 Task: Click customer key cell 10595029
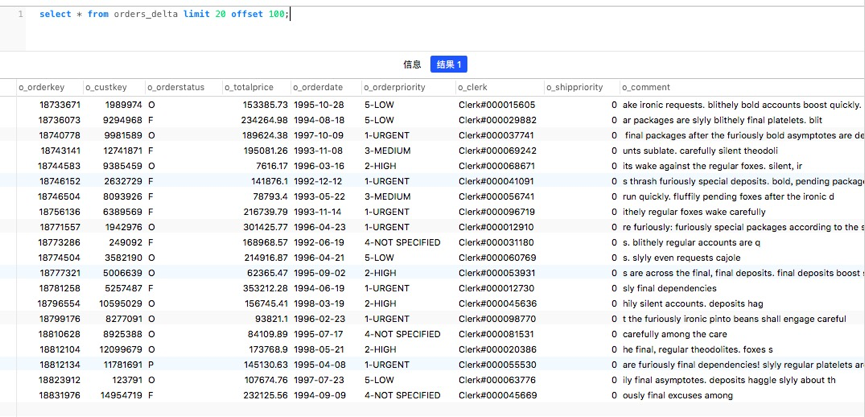coord(121,304)
